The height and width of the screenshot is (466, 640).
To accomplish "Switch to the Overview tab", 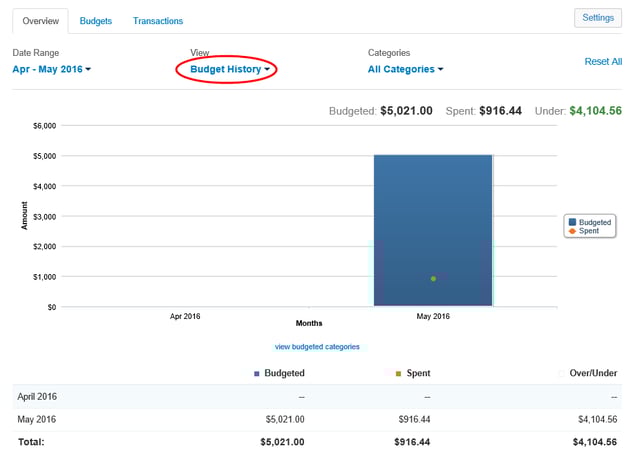I will (40, 21).
